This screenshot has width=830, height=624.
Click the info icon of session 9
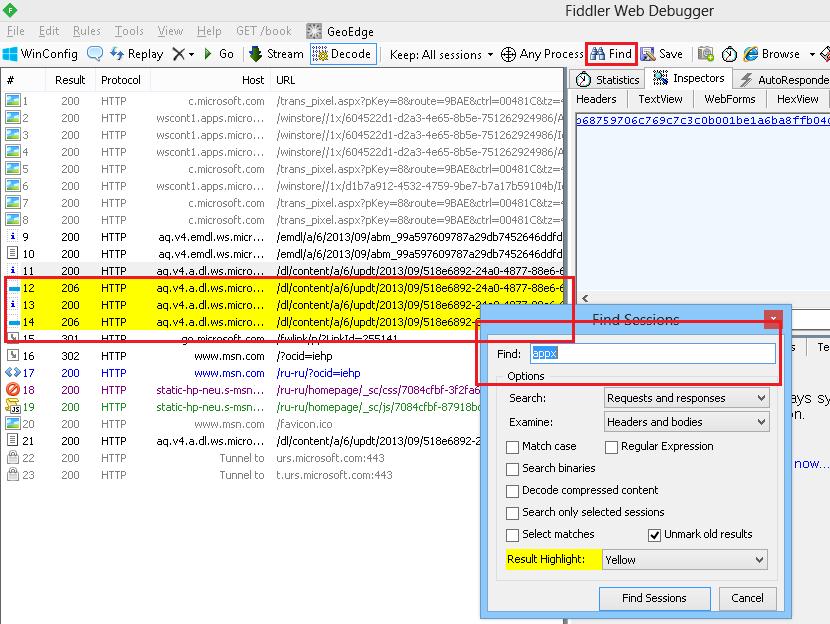click(x=13, y=237)
